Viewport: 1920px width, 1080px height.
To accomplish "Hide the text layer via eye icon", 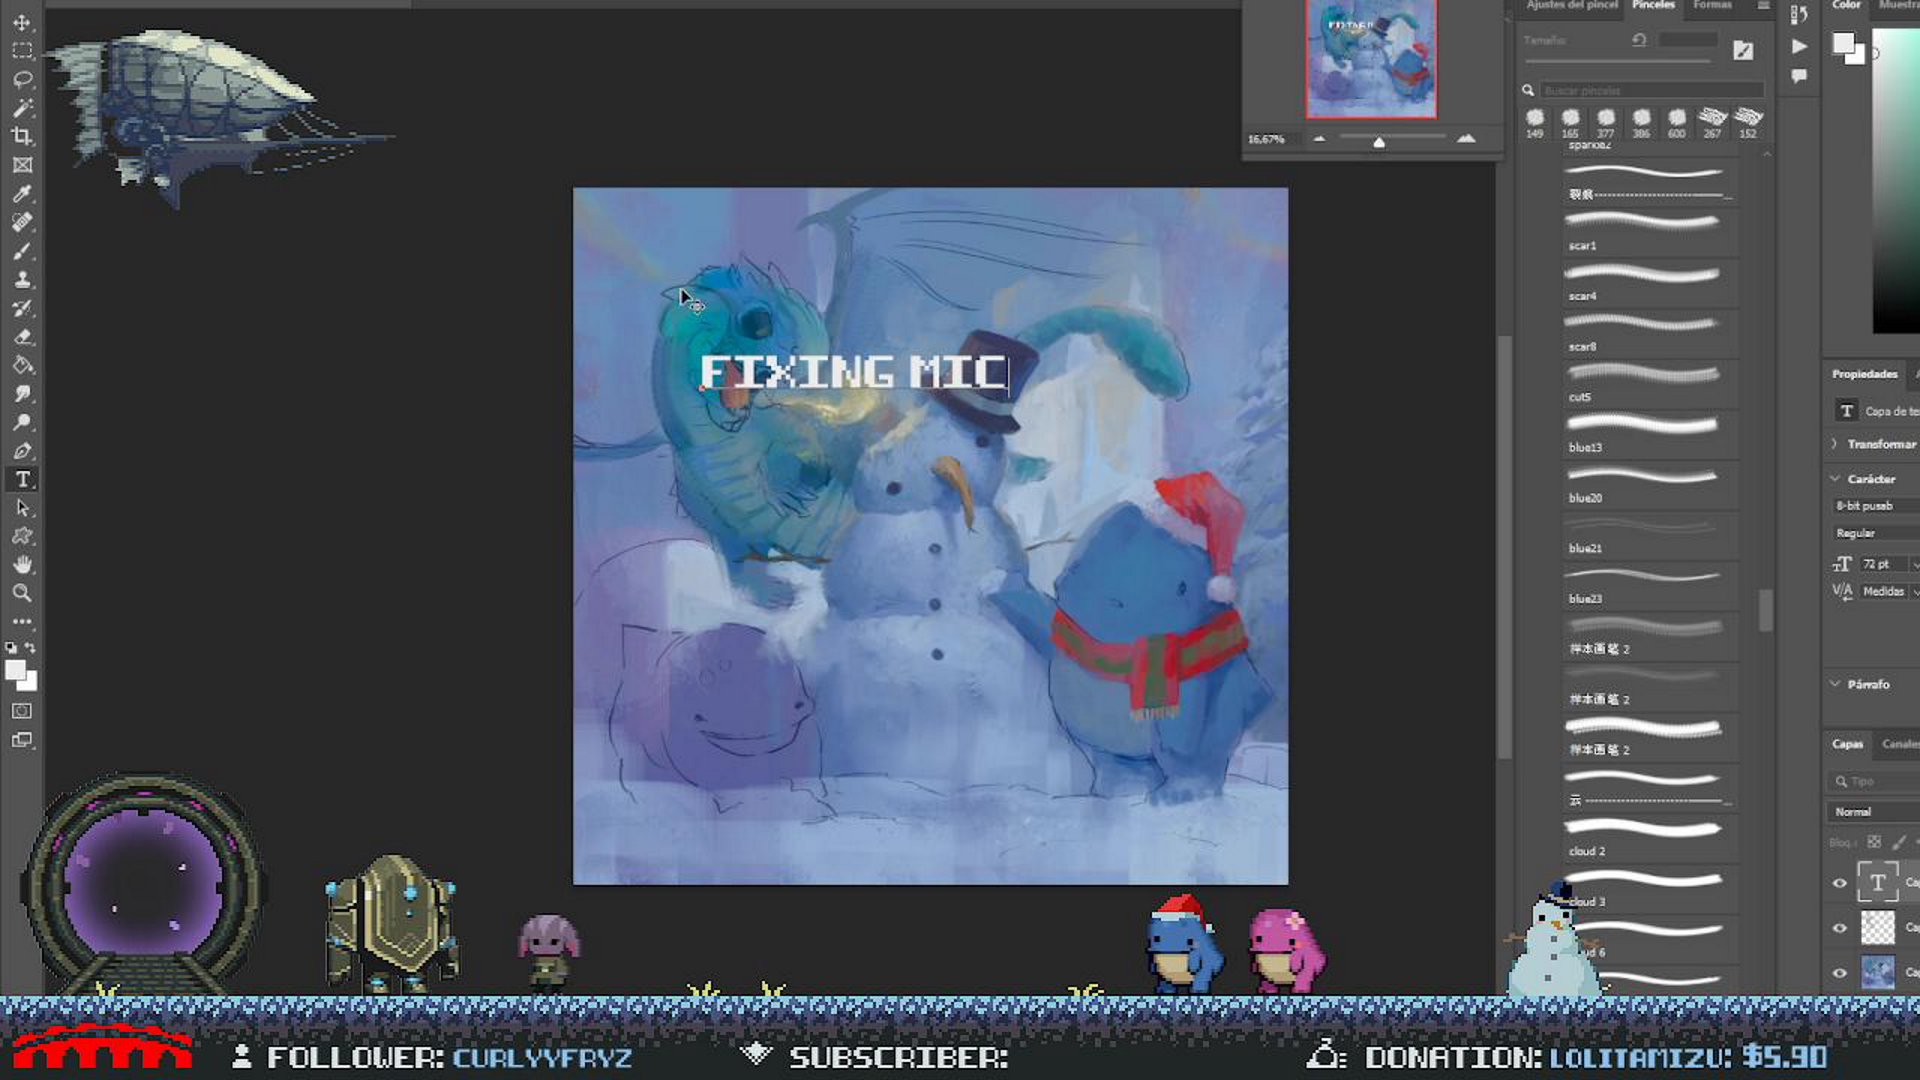I will [1840, 882].
